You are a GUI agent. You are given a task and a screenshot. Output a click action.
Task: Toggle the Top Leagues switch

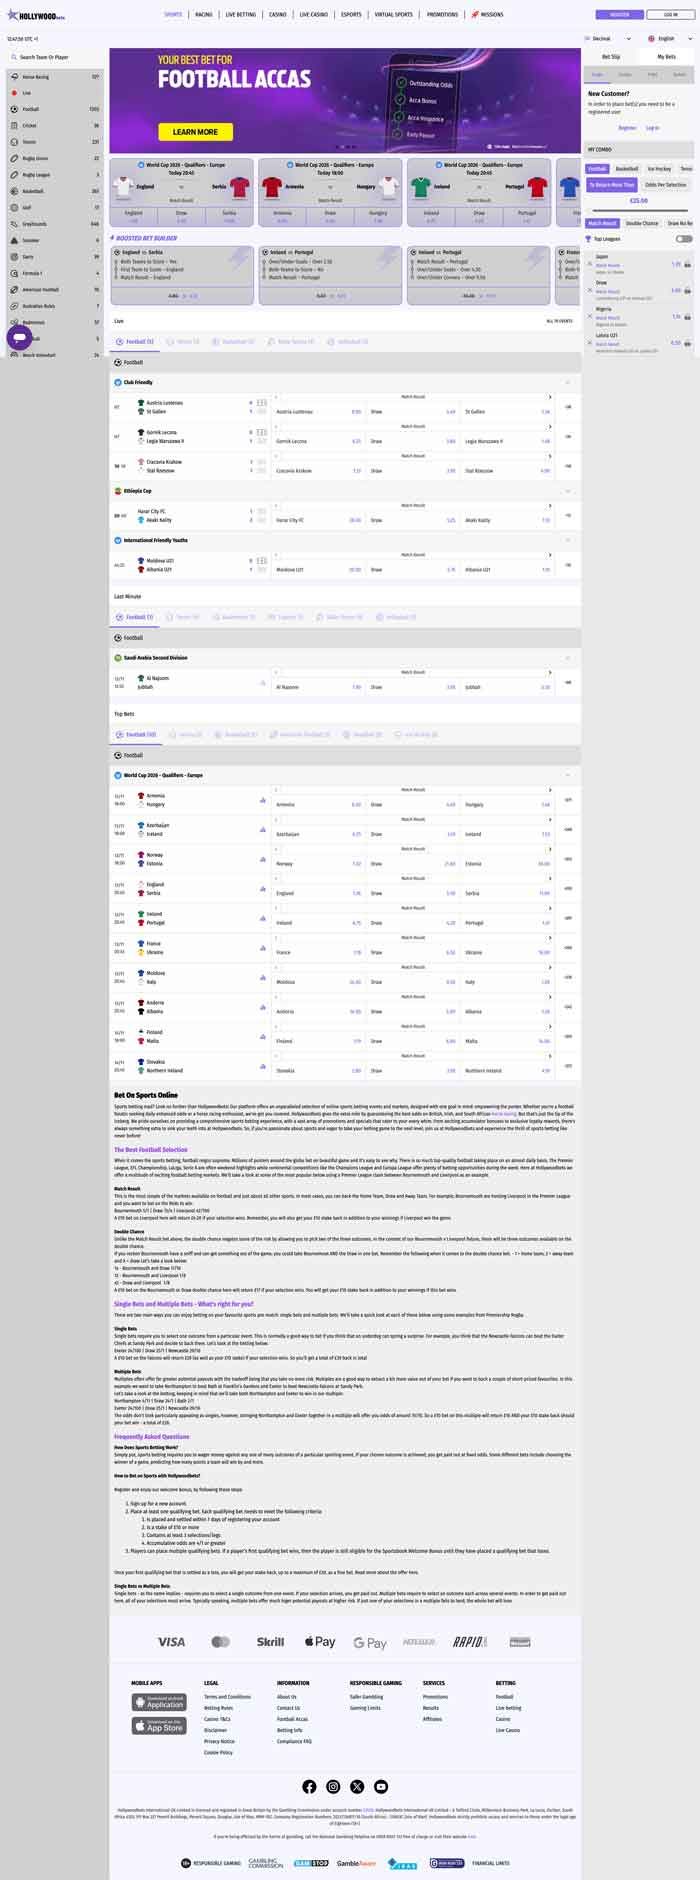pos(683,239)
